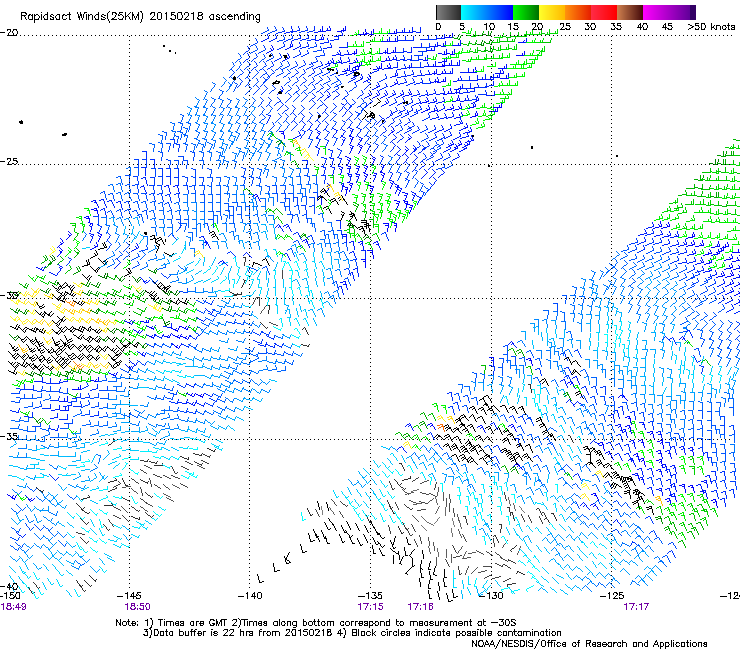740x650 pixels.
Task: Click the '>50 knots' legend label
Action: click(x=711, y=27)
